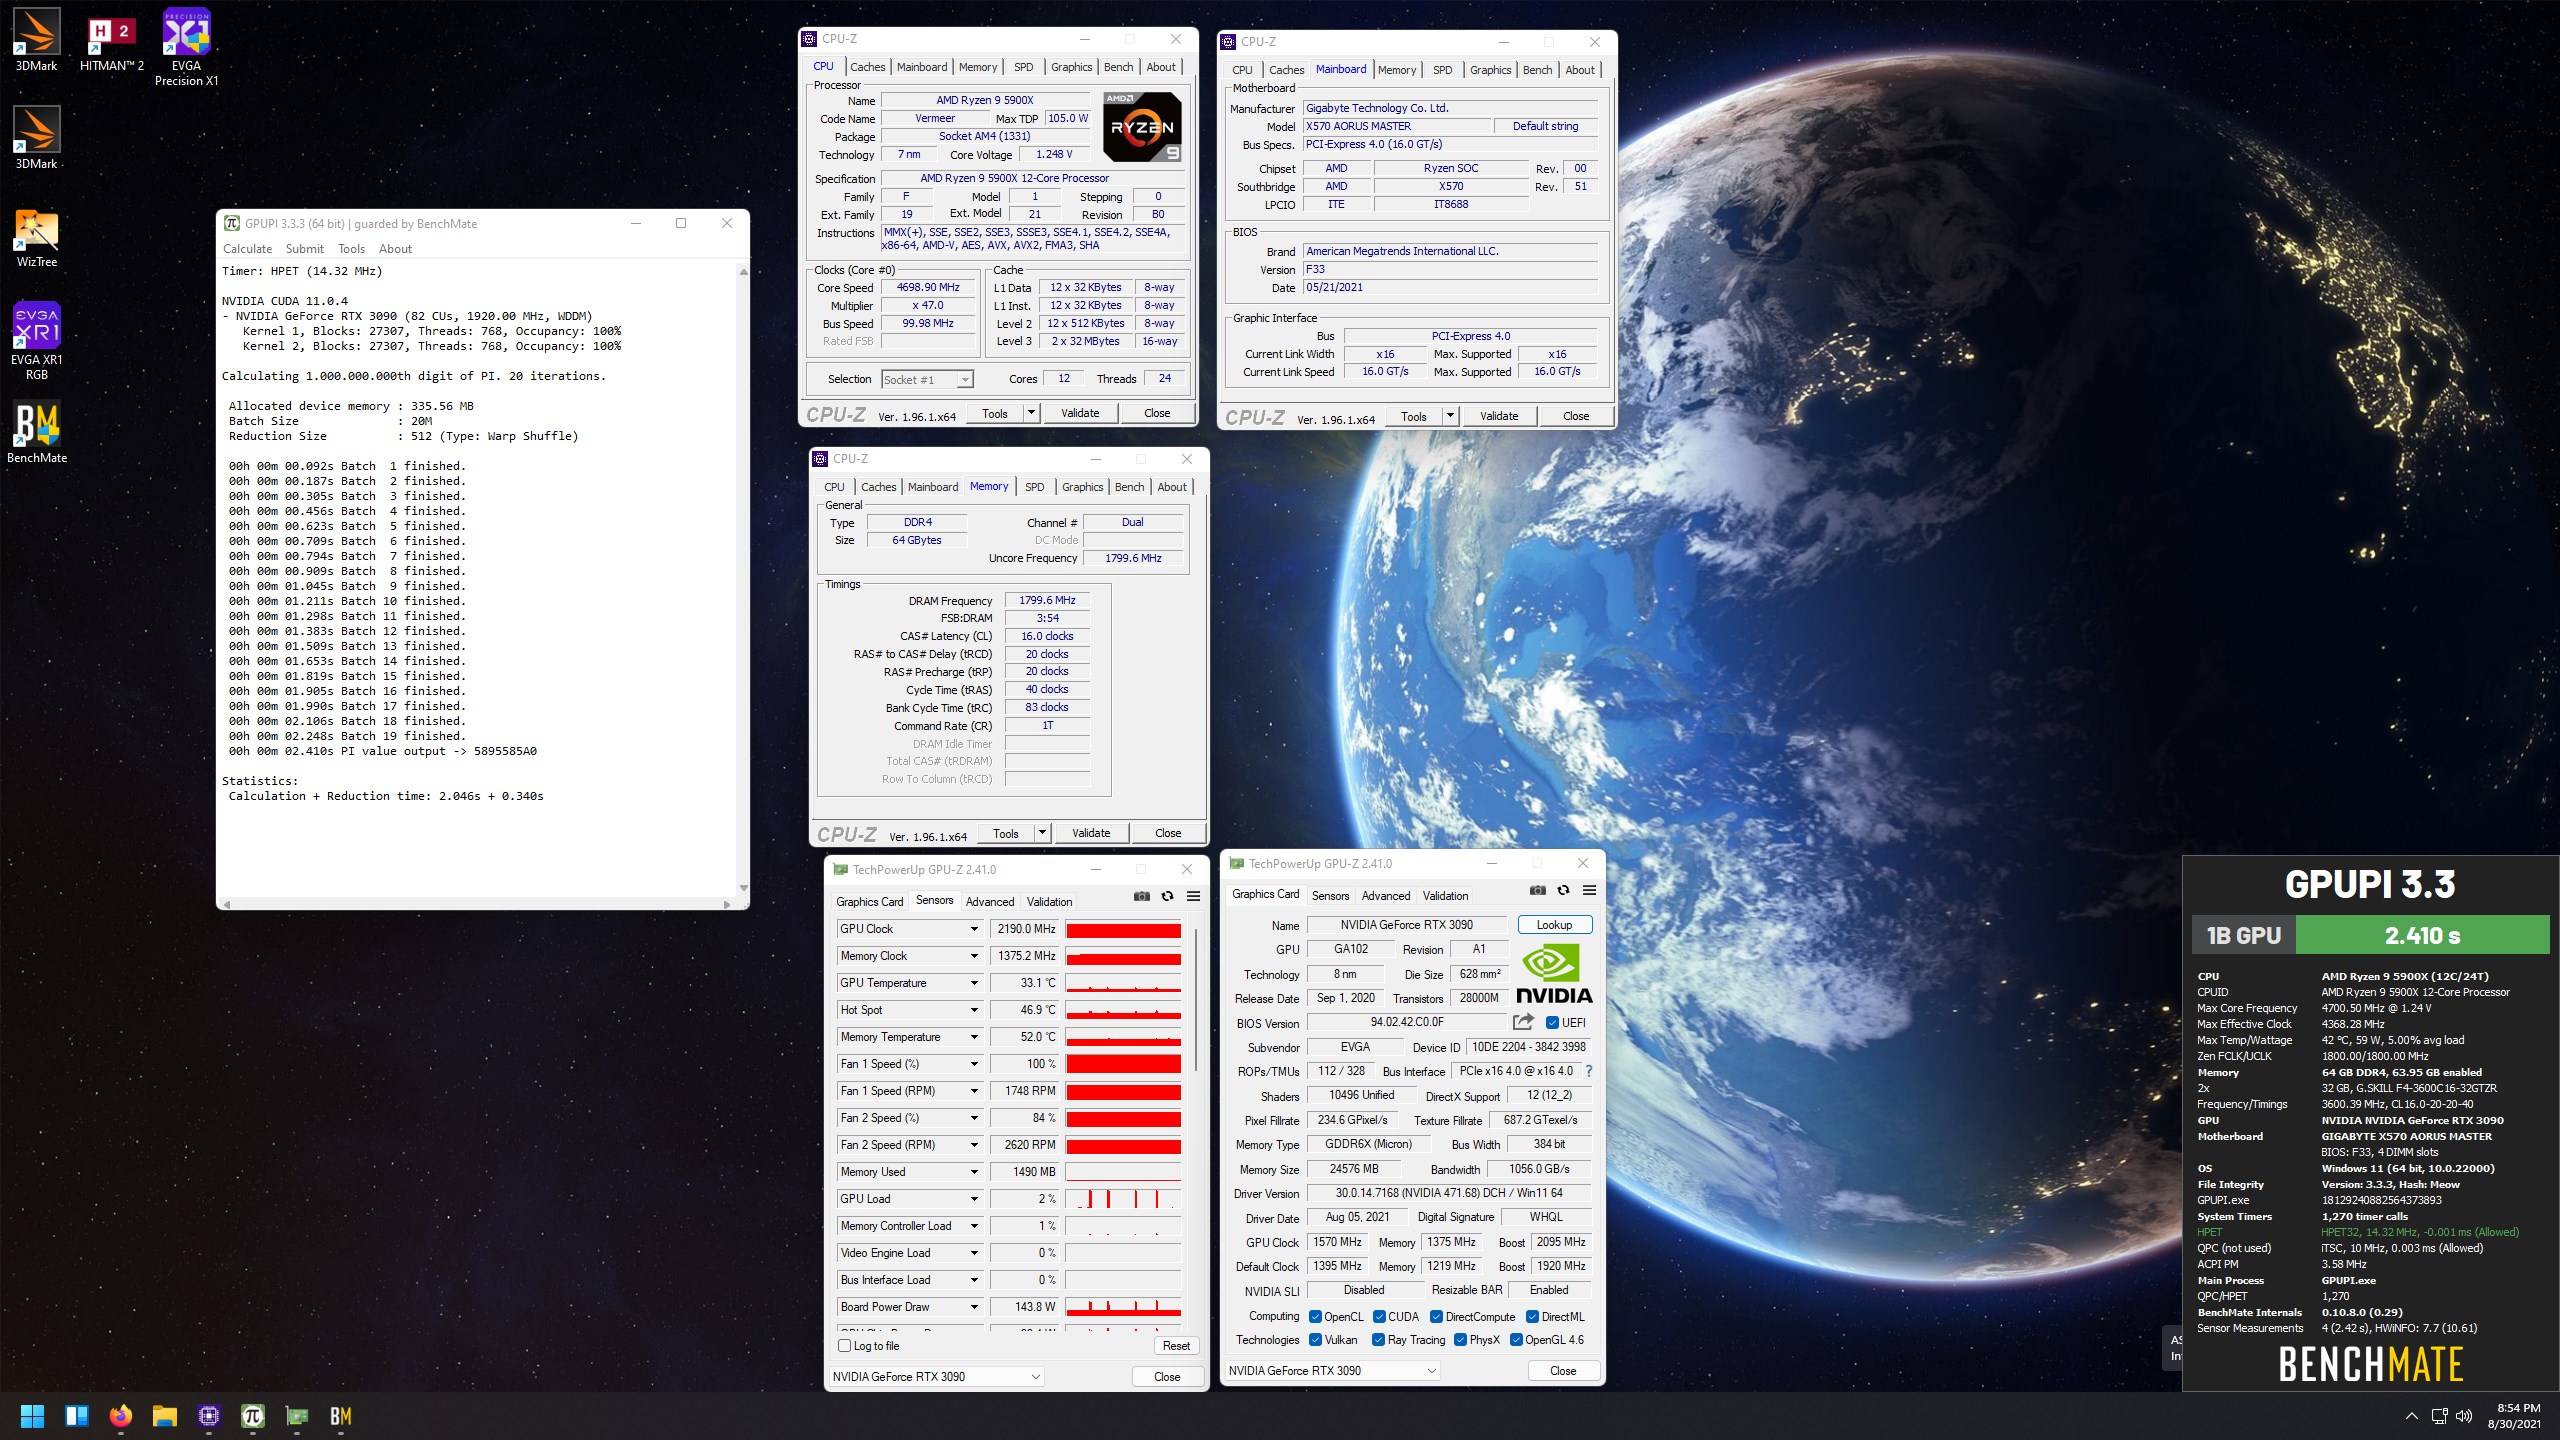Open the volume icon in system tray

click(2463, 1416)
